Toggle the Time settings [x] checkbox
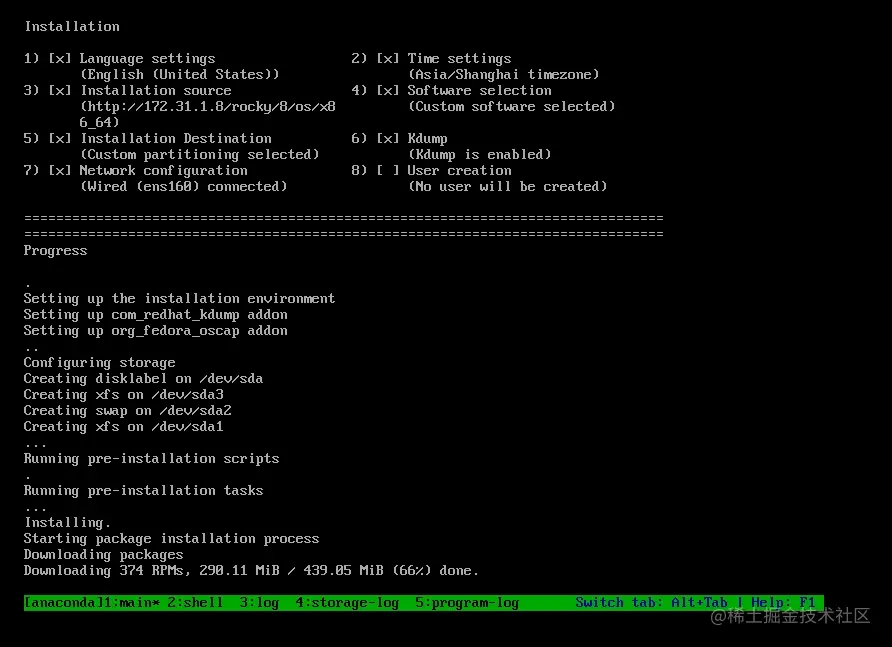This screenshot has width=892, height=647. coord(387,59)
